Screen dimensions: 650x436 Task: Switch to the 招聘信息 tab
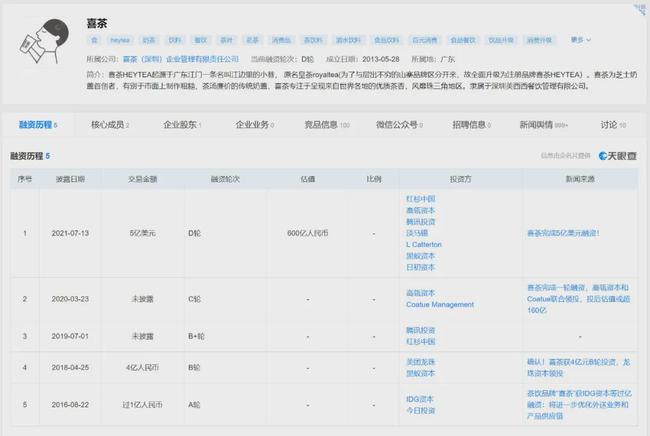(471, 125)
